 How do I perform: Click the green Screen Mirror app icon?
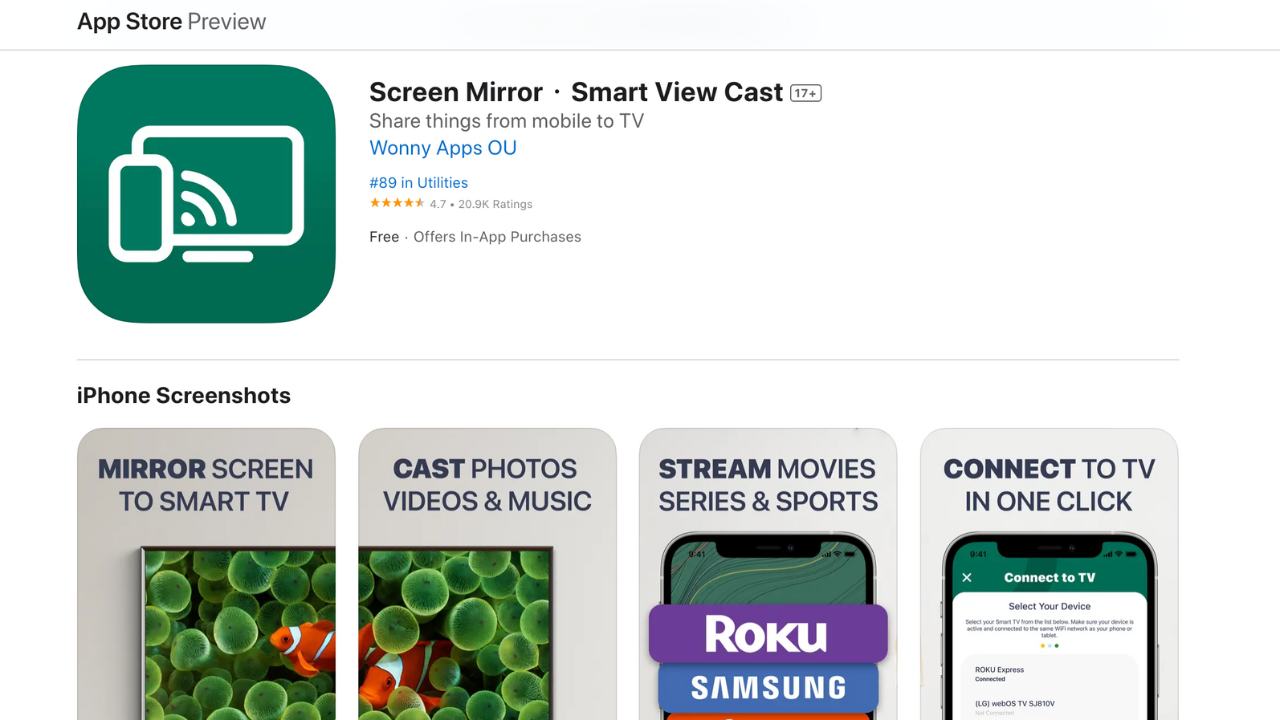(206, 194)
